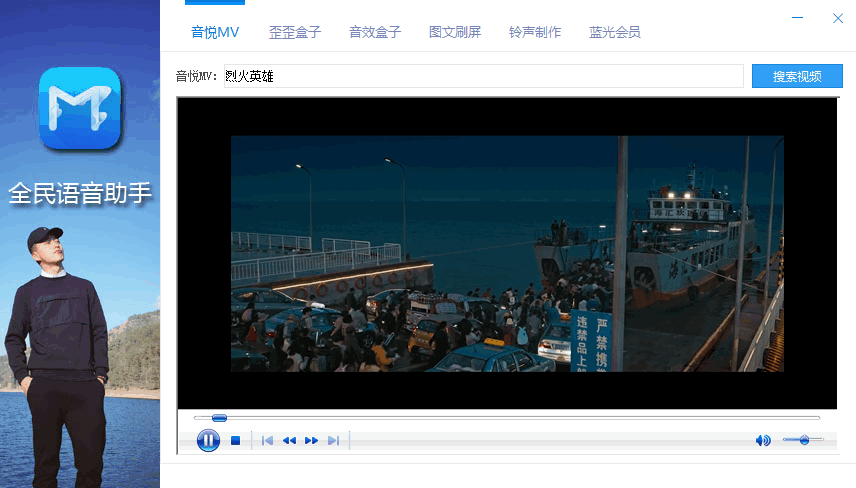The image size is (856, 488).
Task: Skip to next track icon
Action: tap(334, 441)
